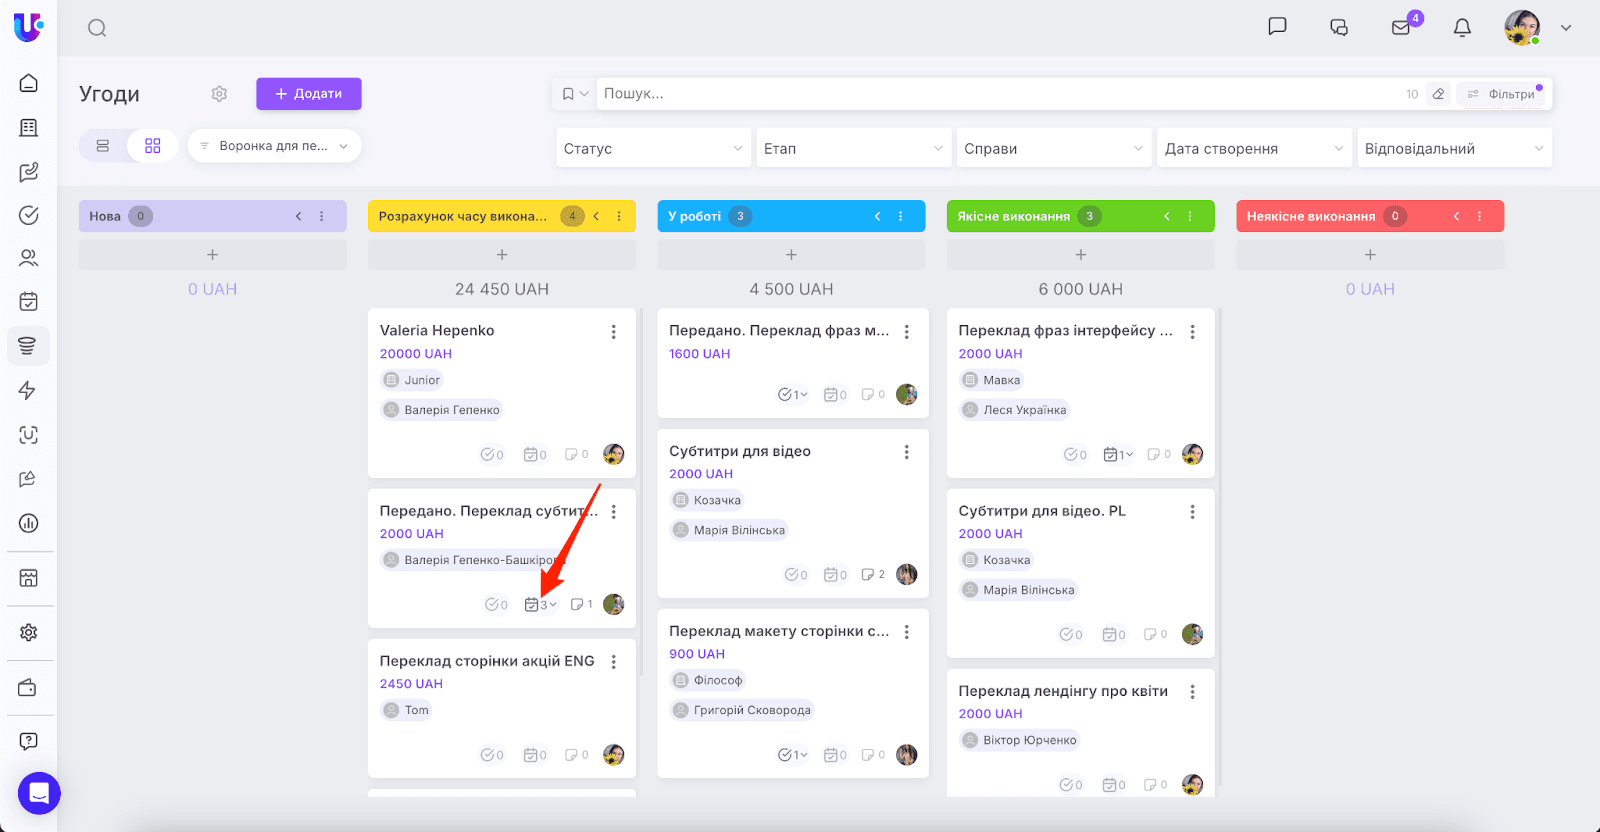Open the calendar icon in left sidebar

point(28,301)
